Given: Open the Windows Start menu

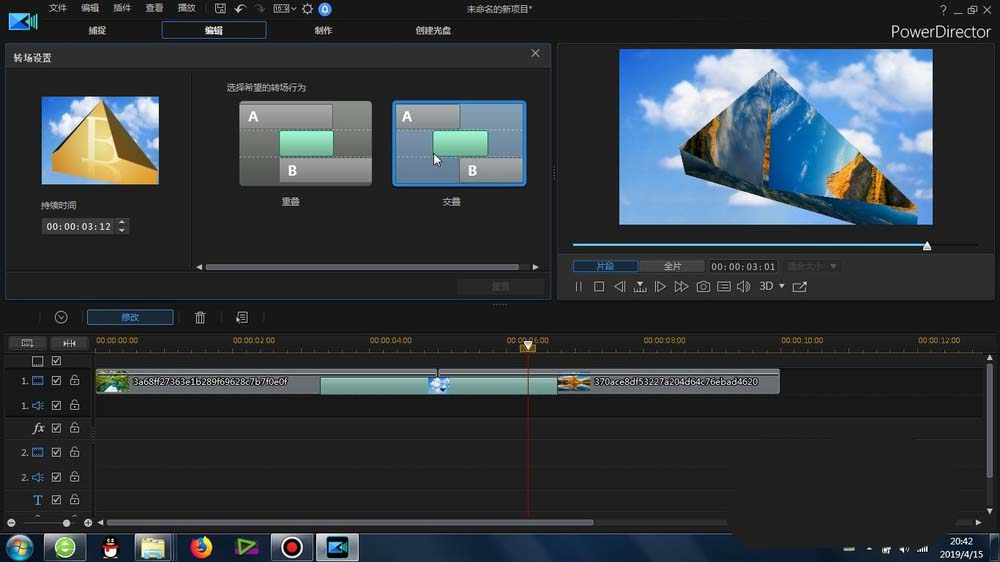Looking at the screenshot, I should tap(20, 547).
